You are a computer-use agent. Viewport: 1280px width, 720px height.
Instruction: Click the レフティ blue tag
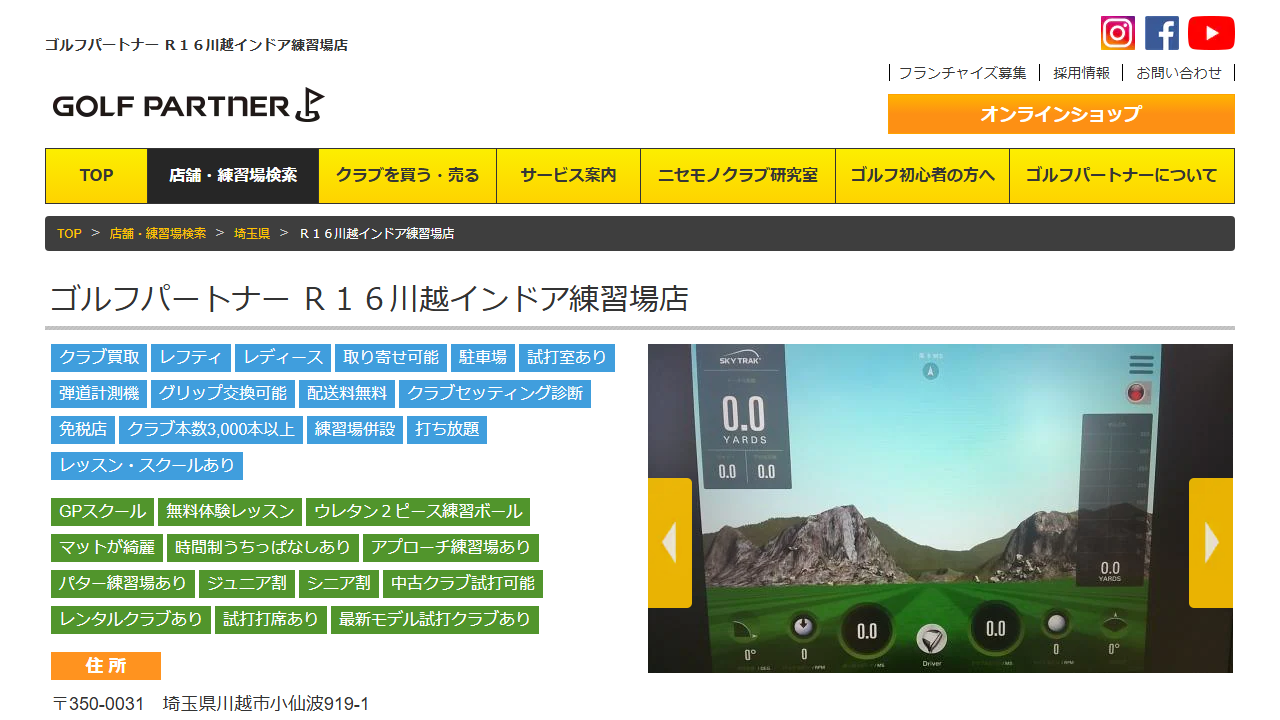tap(191, 358)
